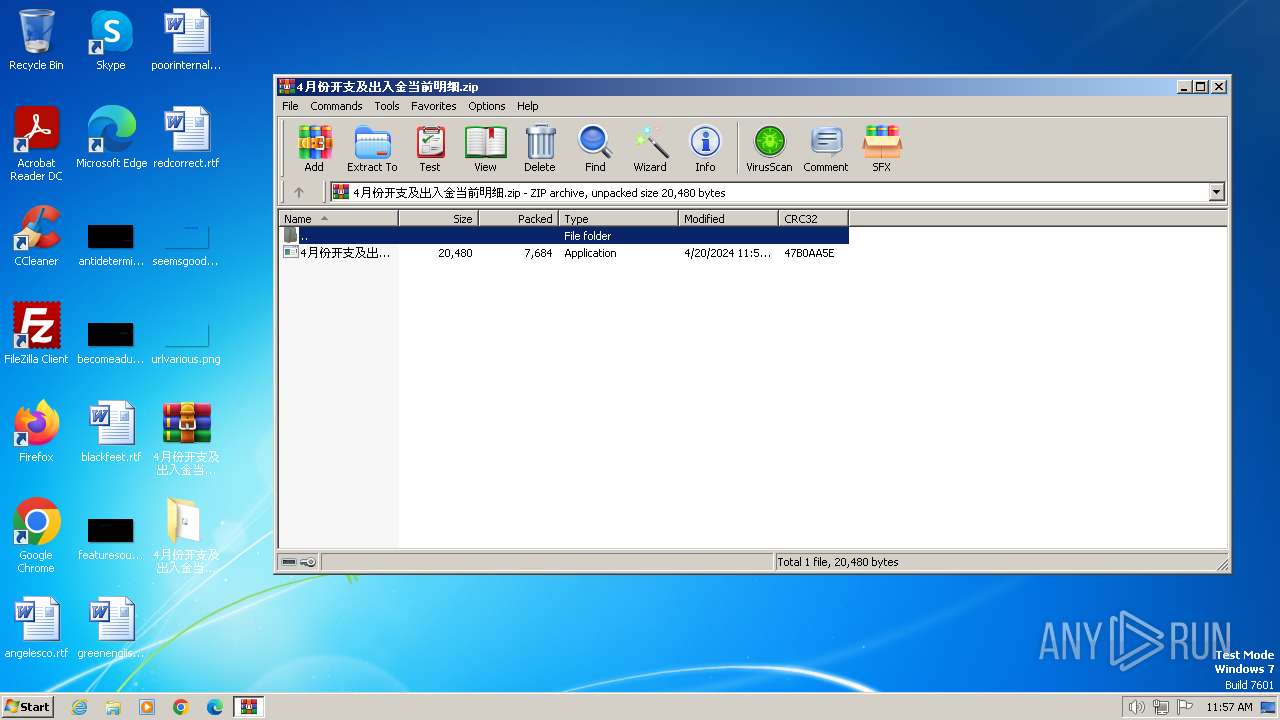This screenshot has width=1280, height=720.
Task: Click the Extract To toolbar icon
Action: [x=372, y=148]
